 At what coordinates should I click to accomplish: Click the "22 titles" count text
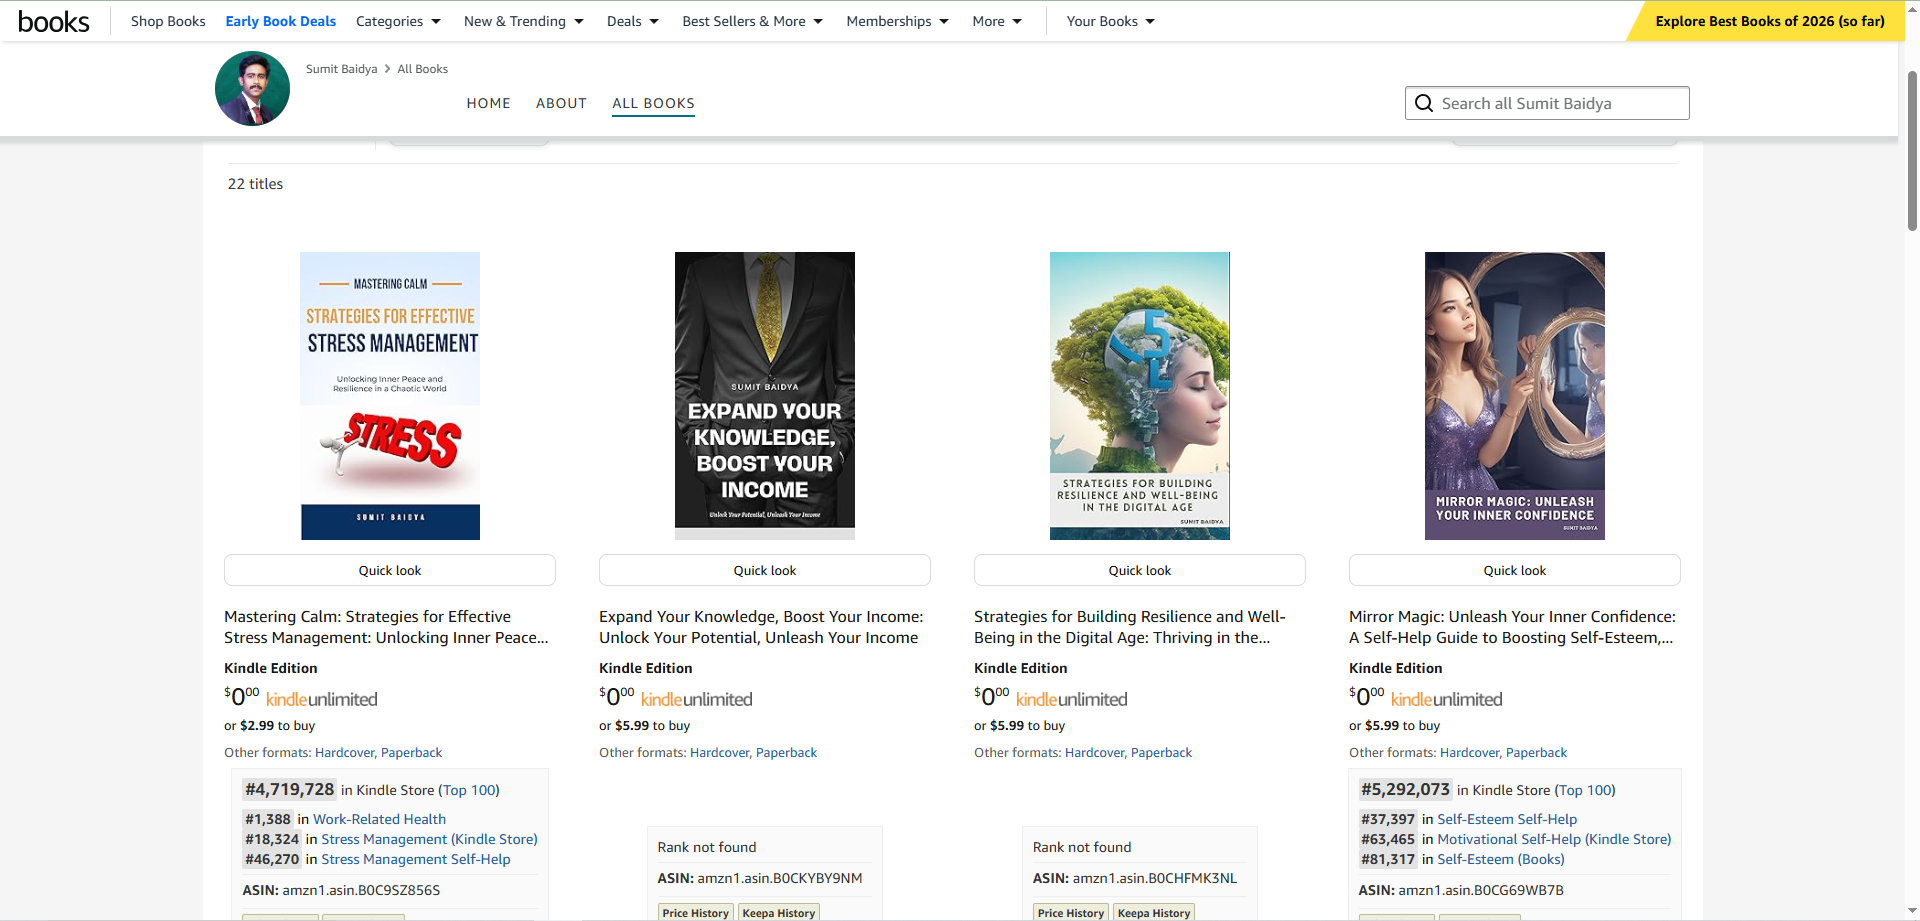pos(255,184)
